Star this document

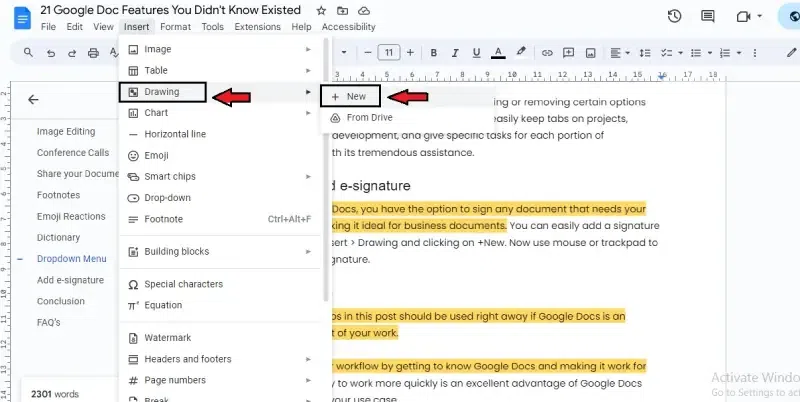coord(321,11)
